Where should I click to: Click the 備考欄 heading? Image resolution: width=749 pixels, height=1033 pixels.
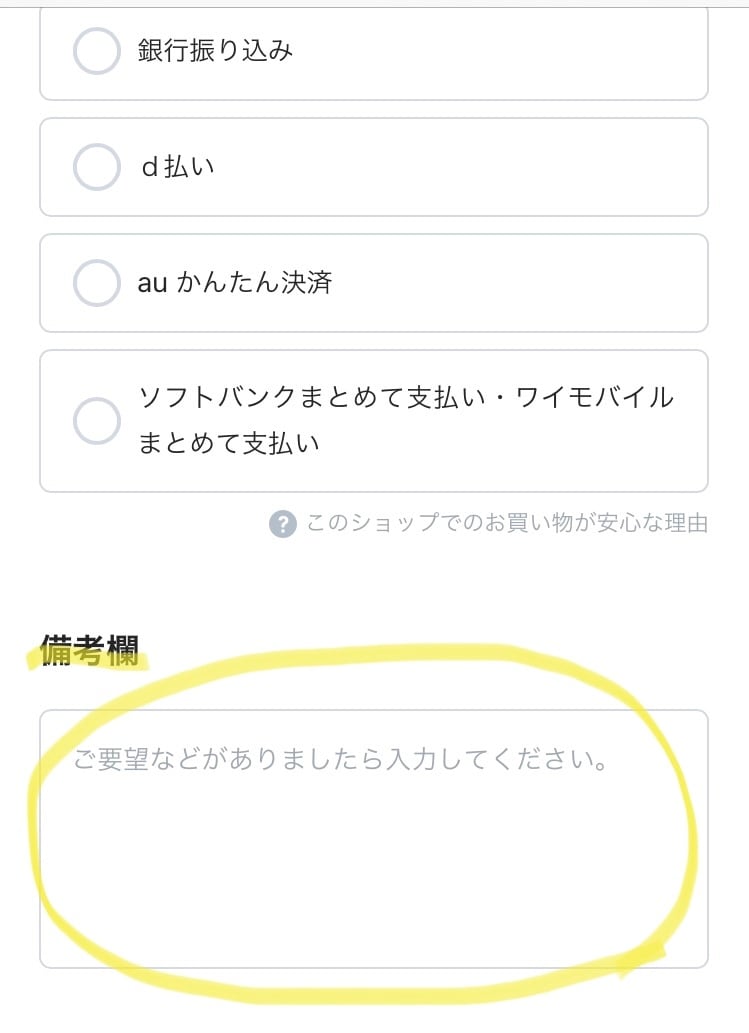pos(89,650)
